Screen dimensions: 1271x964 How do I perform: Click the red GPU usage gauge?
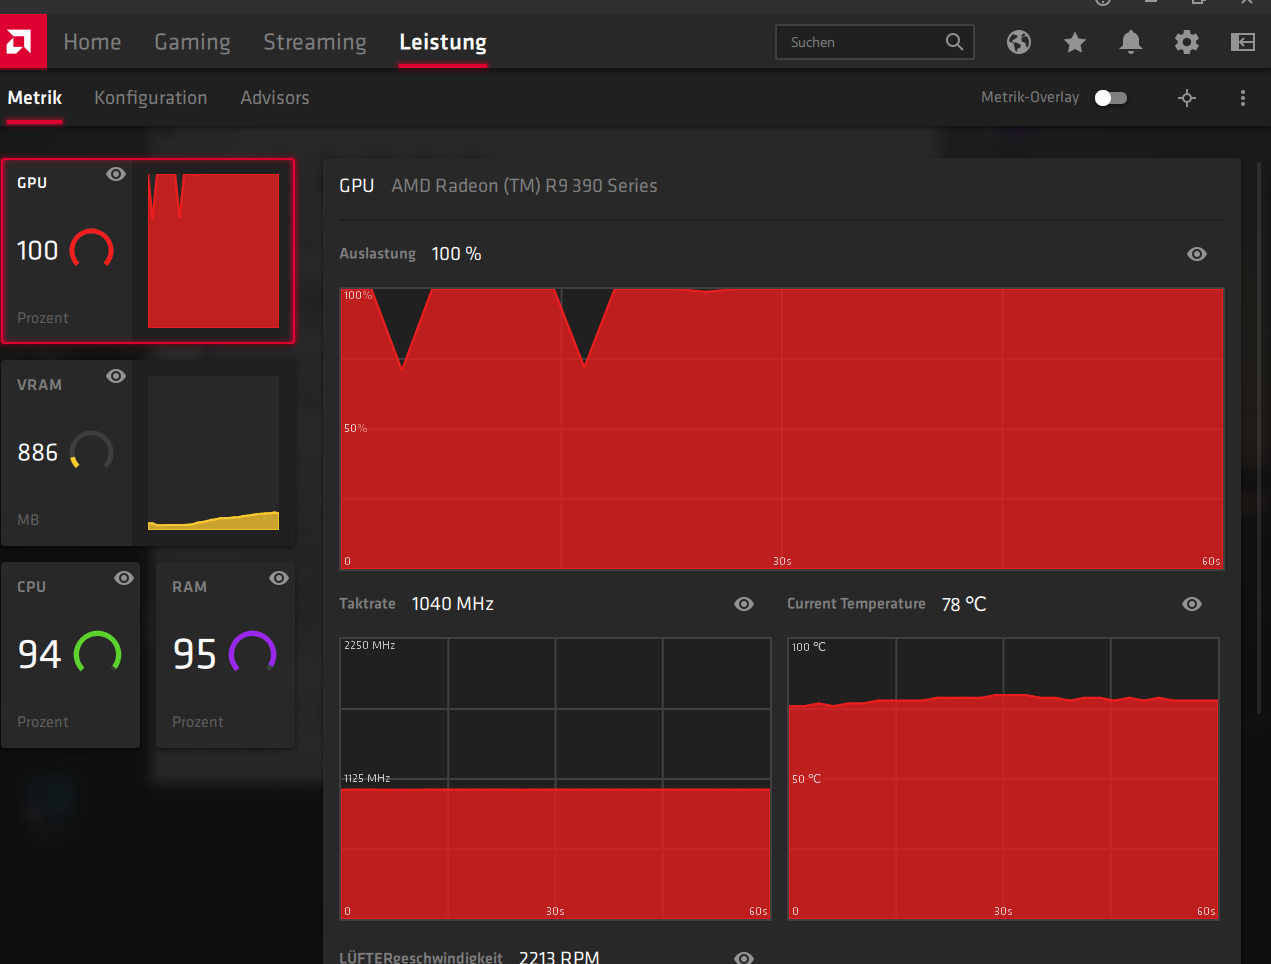(91, 250)
